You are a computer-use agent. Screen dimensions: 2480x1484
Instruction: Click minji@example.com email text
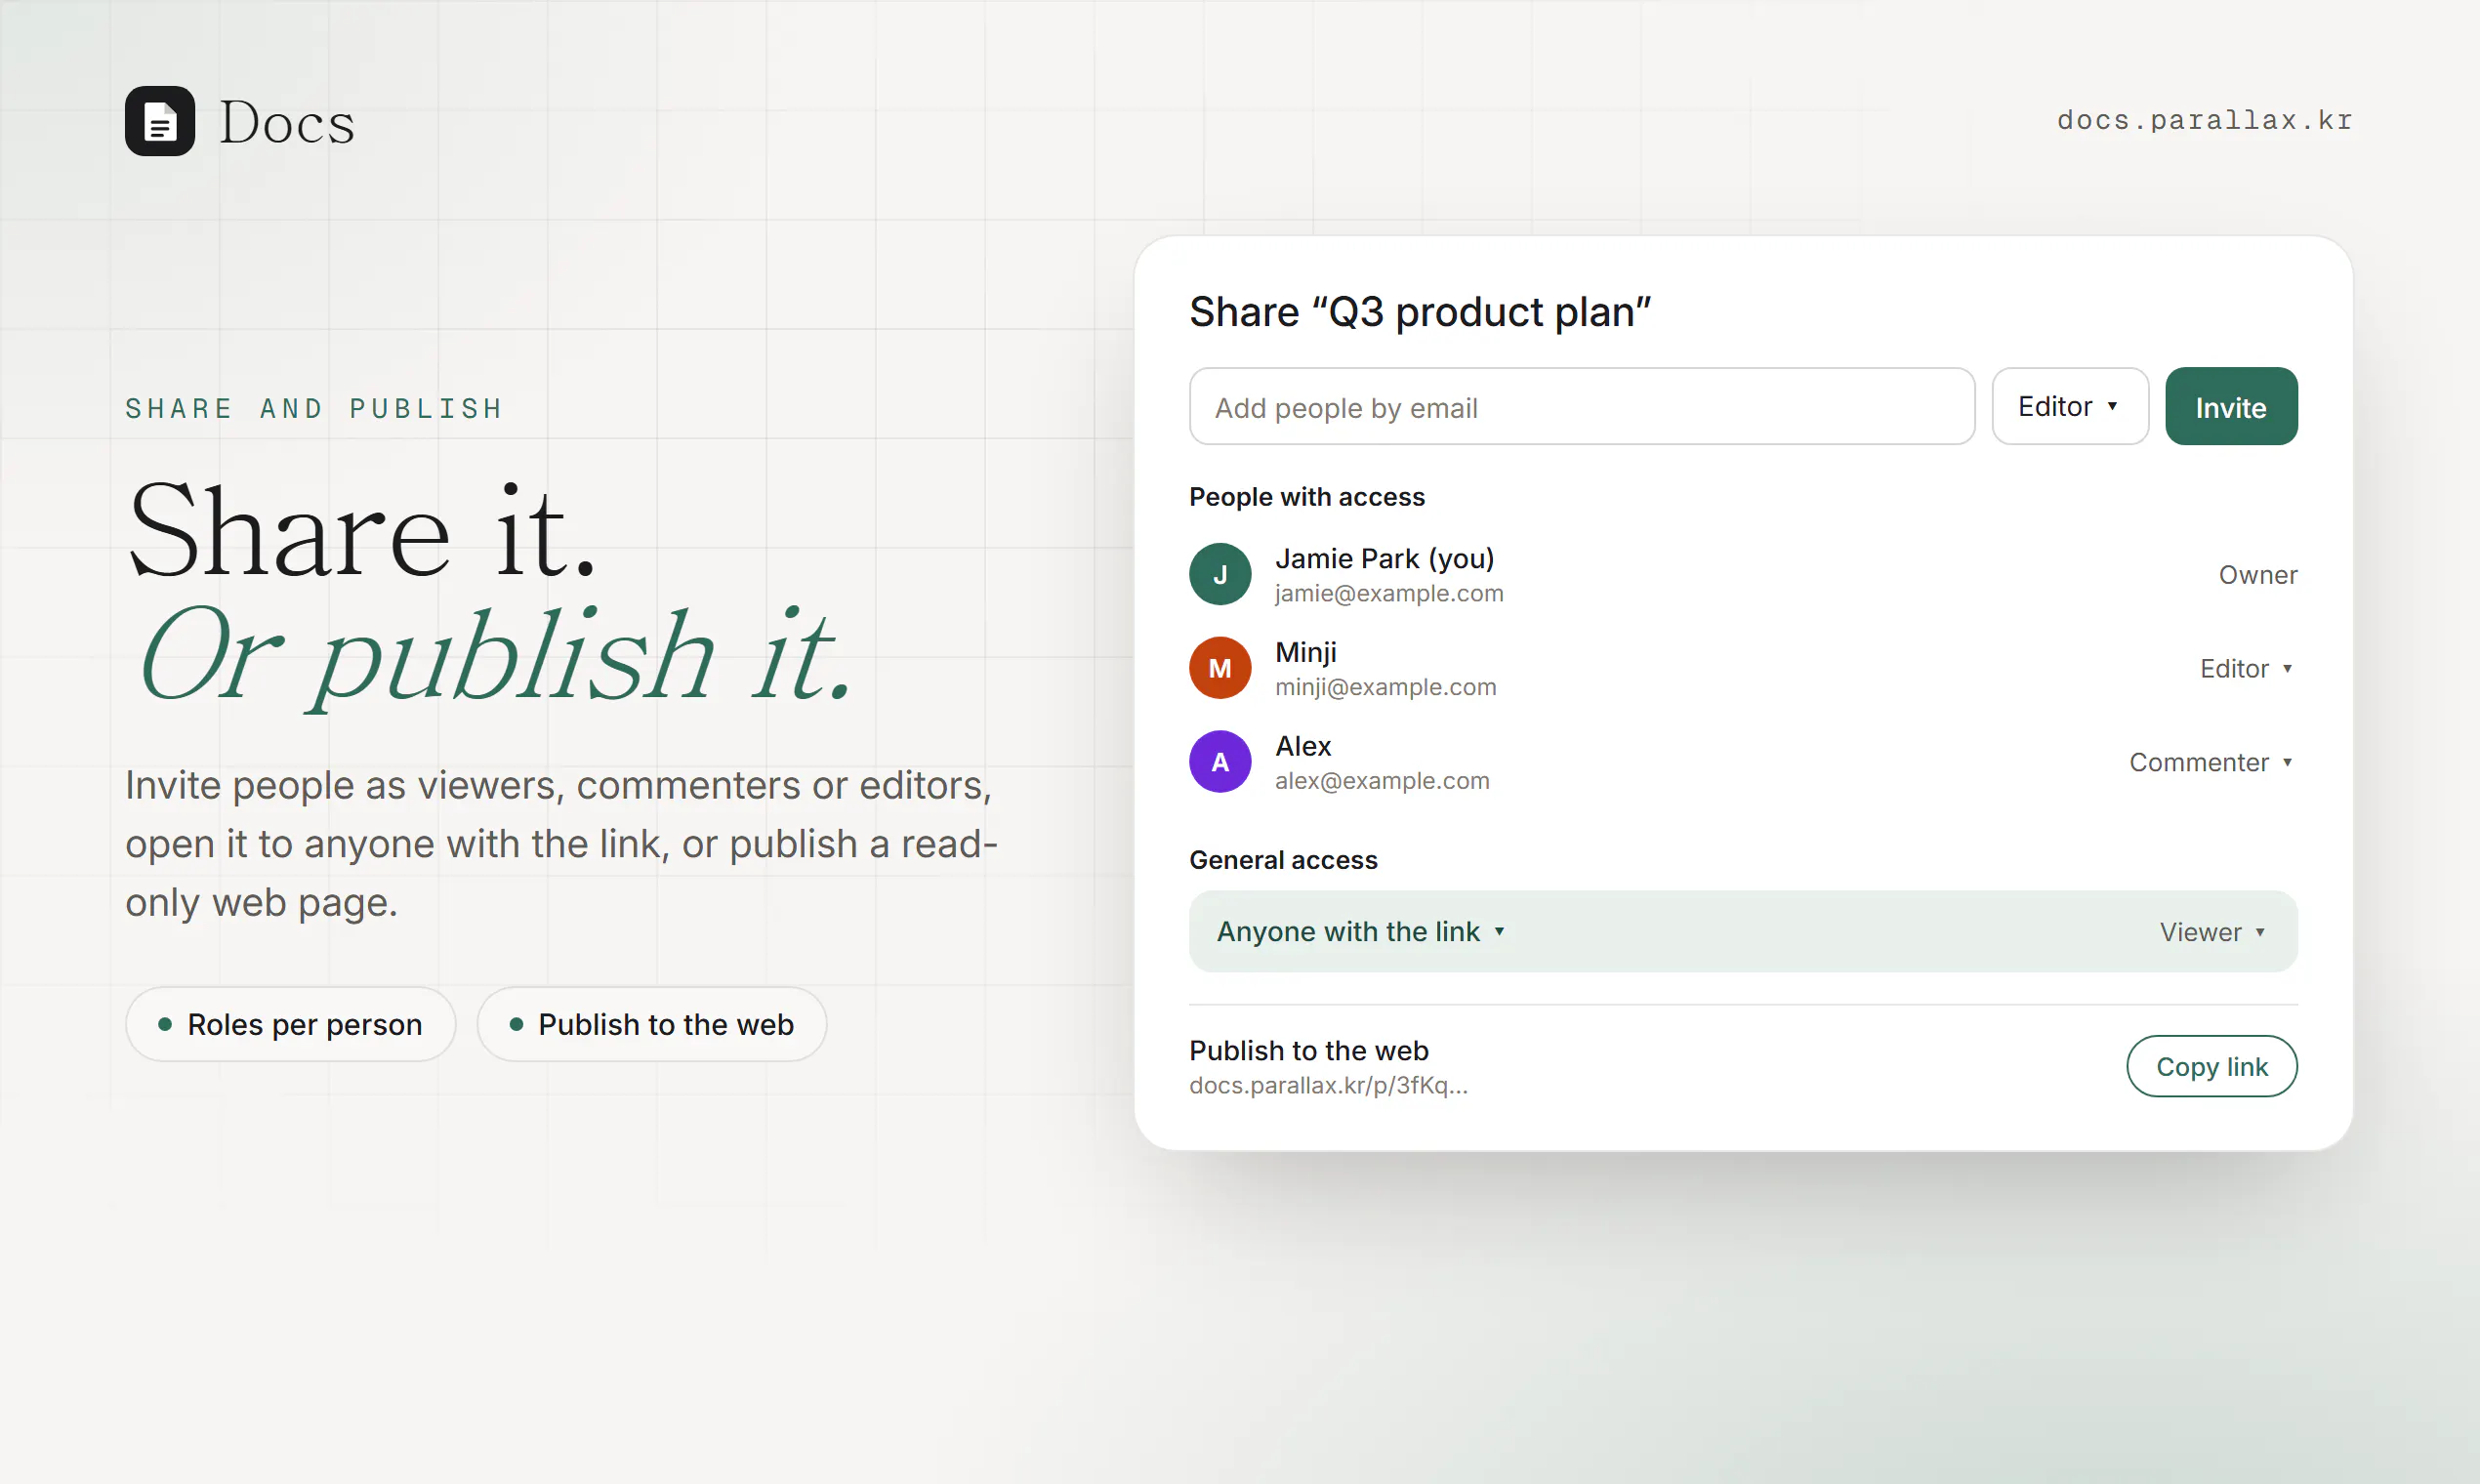[x=1386, y=687]
